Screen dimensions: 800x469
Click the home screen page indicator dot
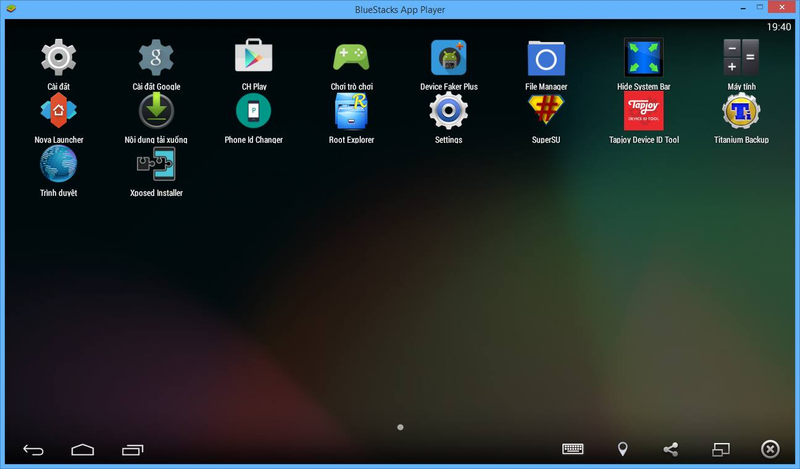point(401,427)
